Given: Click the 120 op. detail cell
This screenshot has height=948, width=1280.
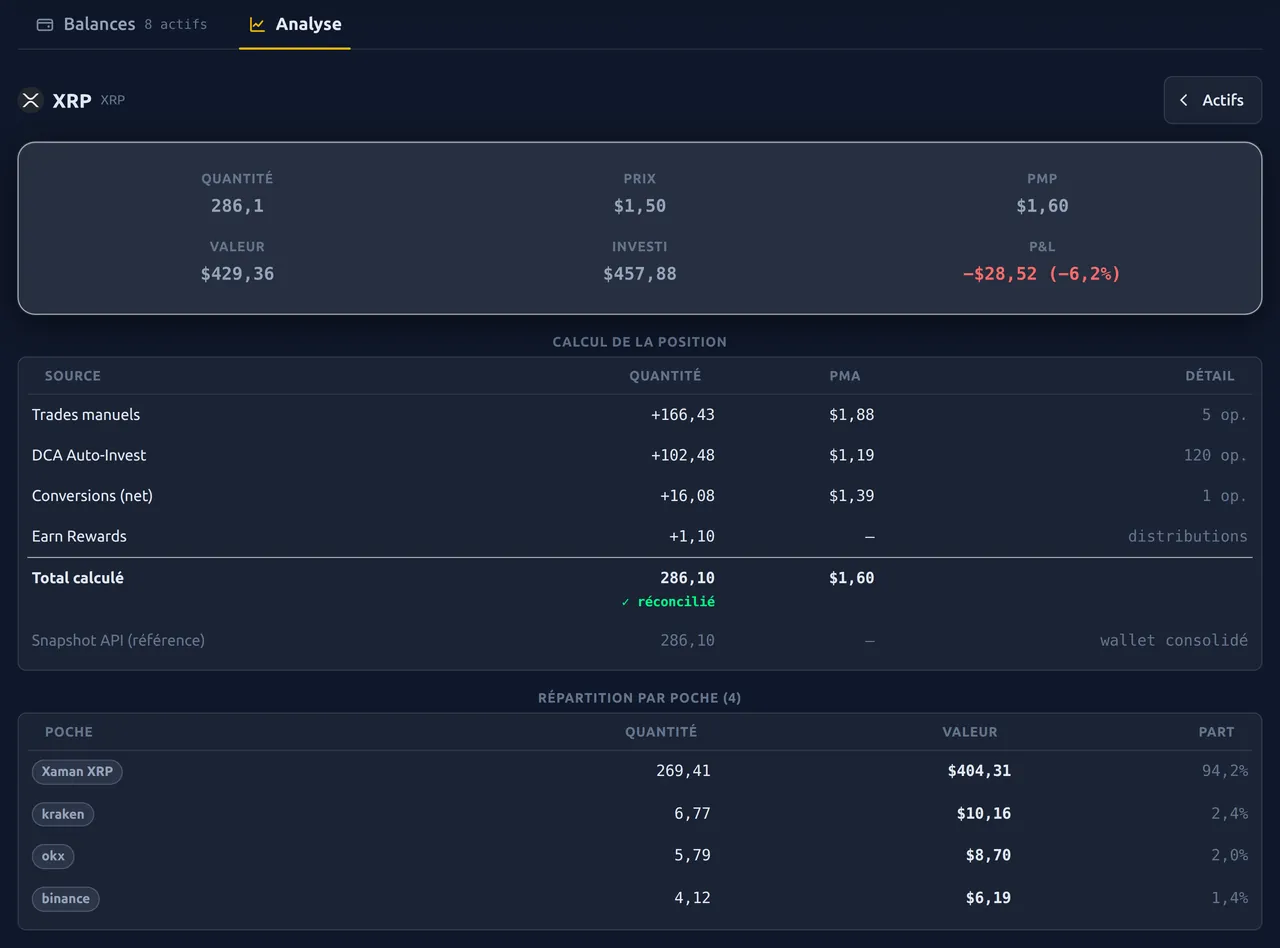Looking at the screenshot, I should point(1216,455).
